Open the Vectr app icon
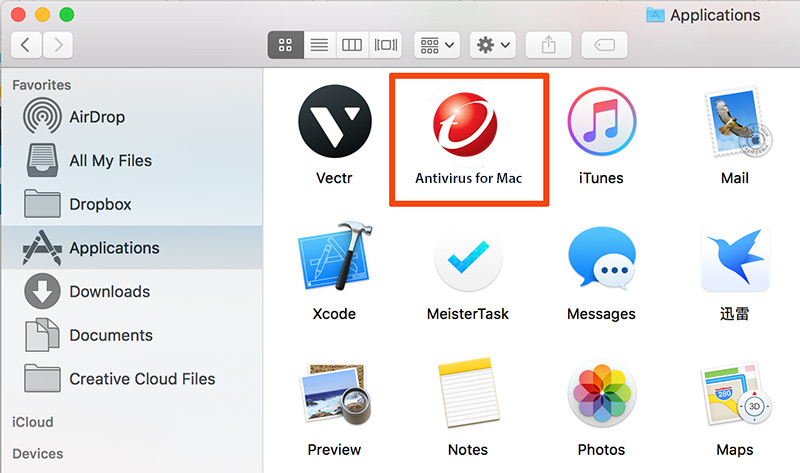The width and height of the screenshot is (800, 473). [335, 121]
